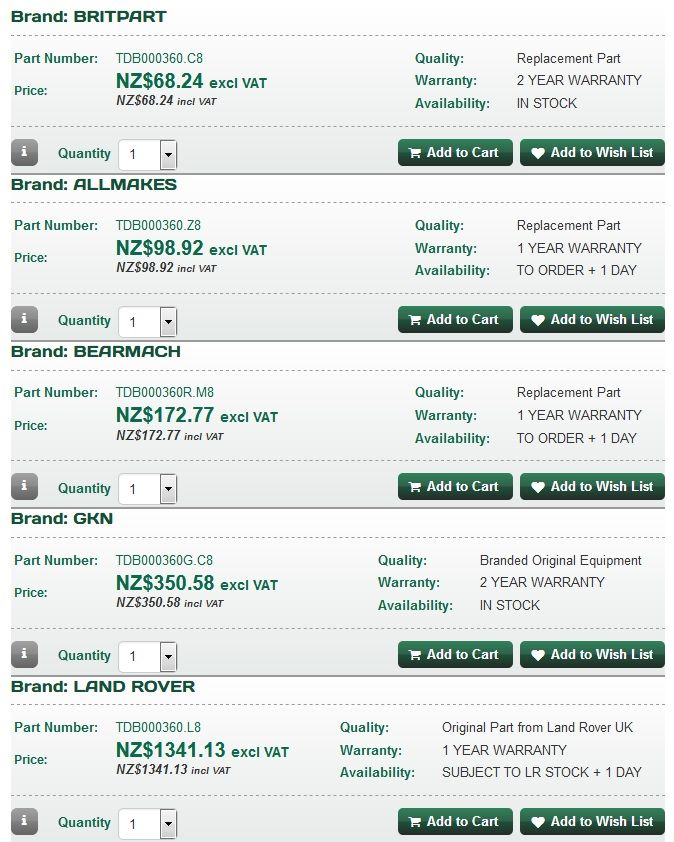
Task: Add Land Rover part to Wish List
Action: [x=592, y=822]
